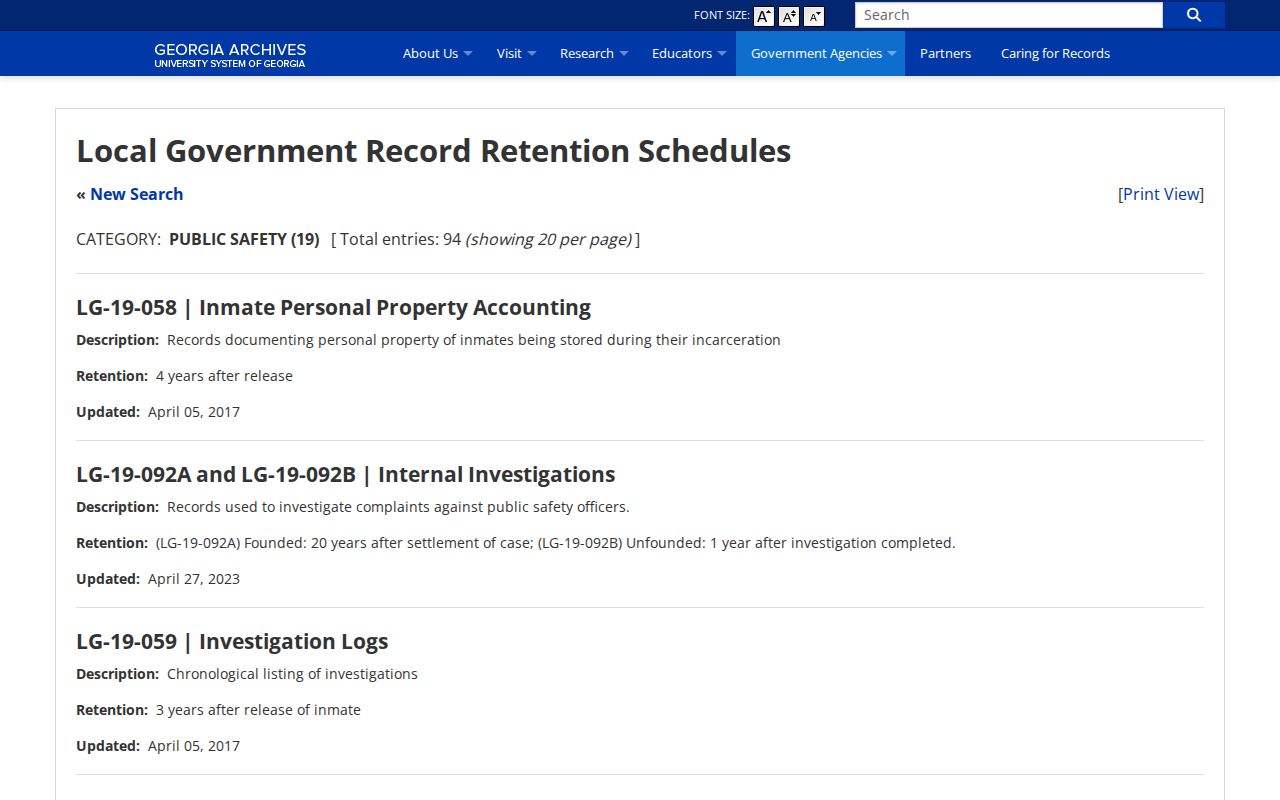This screenshot has height=800, width=1280.
Task: Open Georgia Archives home logo
Action: (230, 55)
